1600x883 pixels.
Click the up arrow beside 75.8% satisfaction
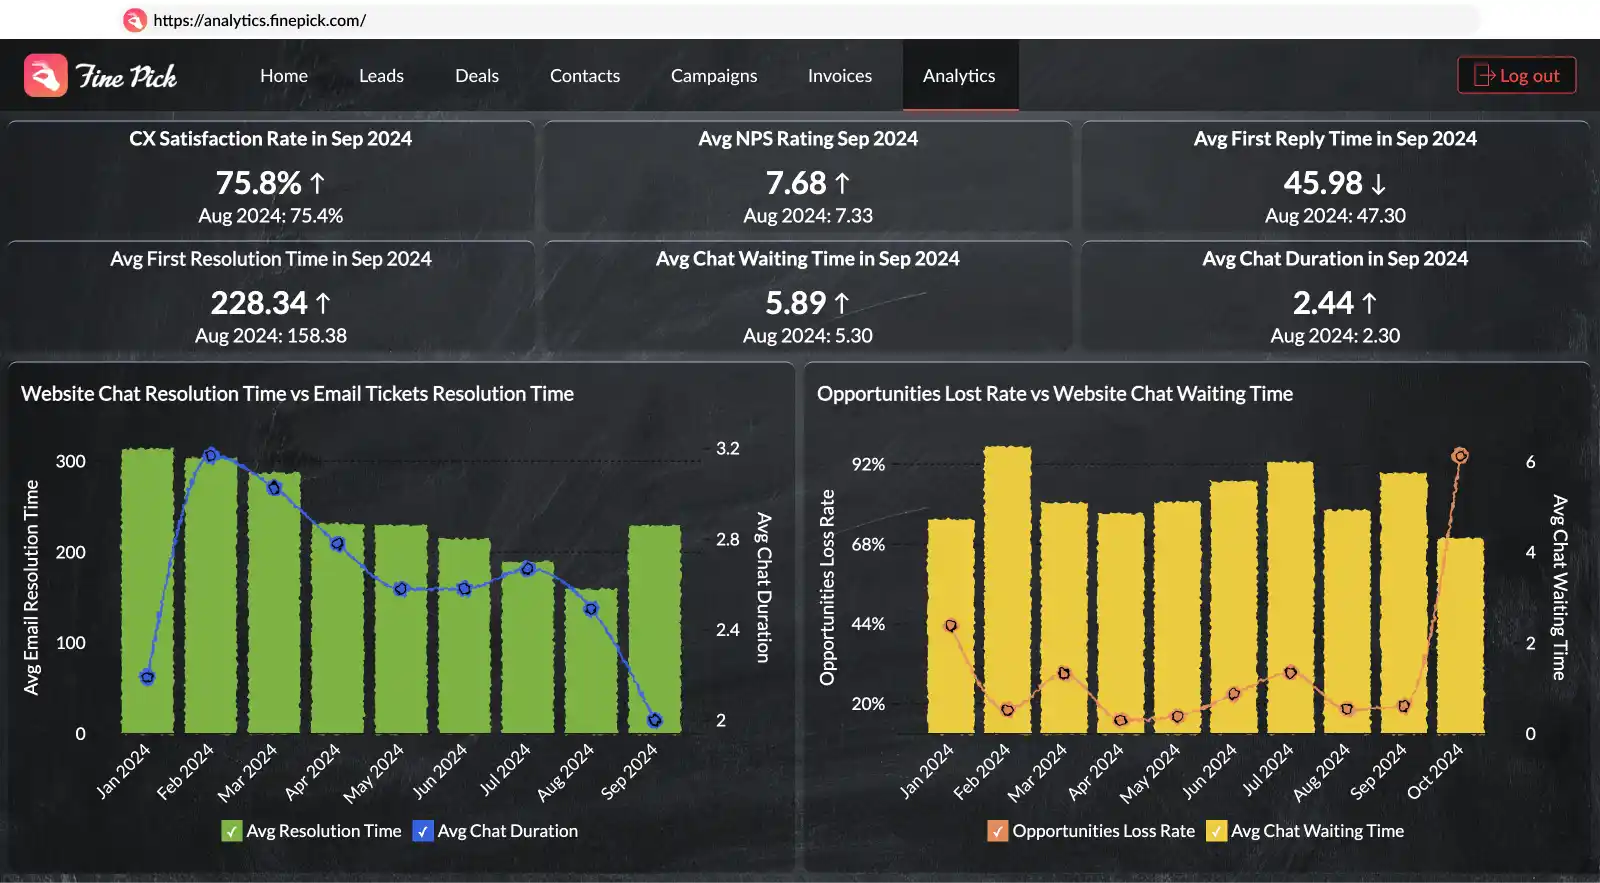[317, 183]
